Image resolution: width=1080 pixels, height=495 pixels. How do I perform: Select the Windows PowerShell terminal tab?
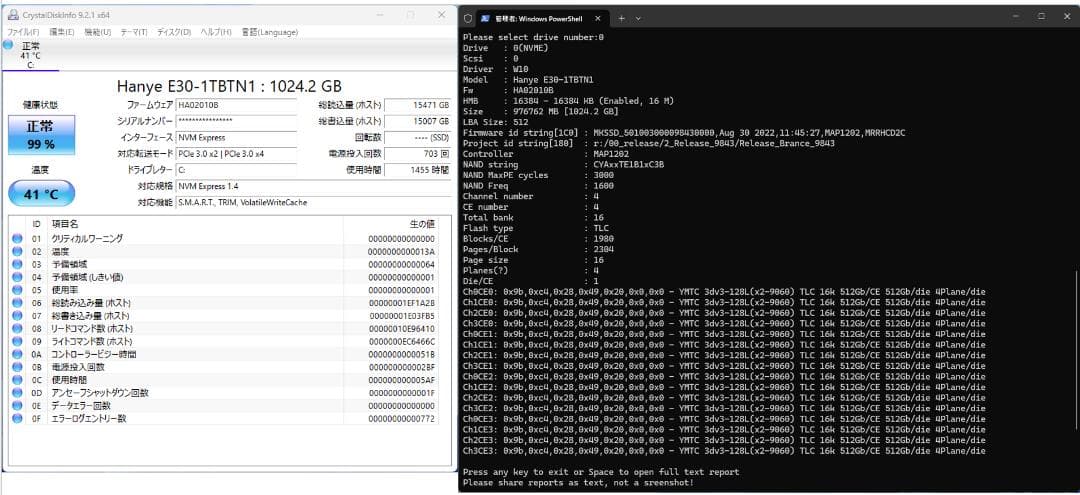540,18
